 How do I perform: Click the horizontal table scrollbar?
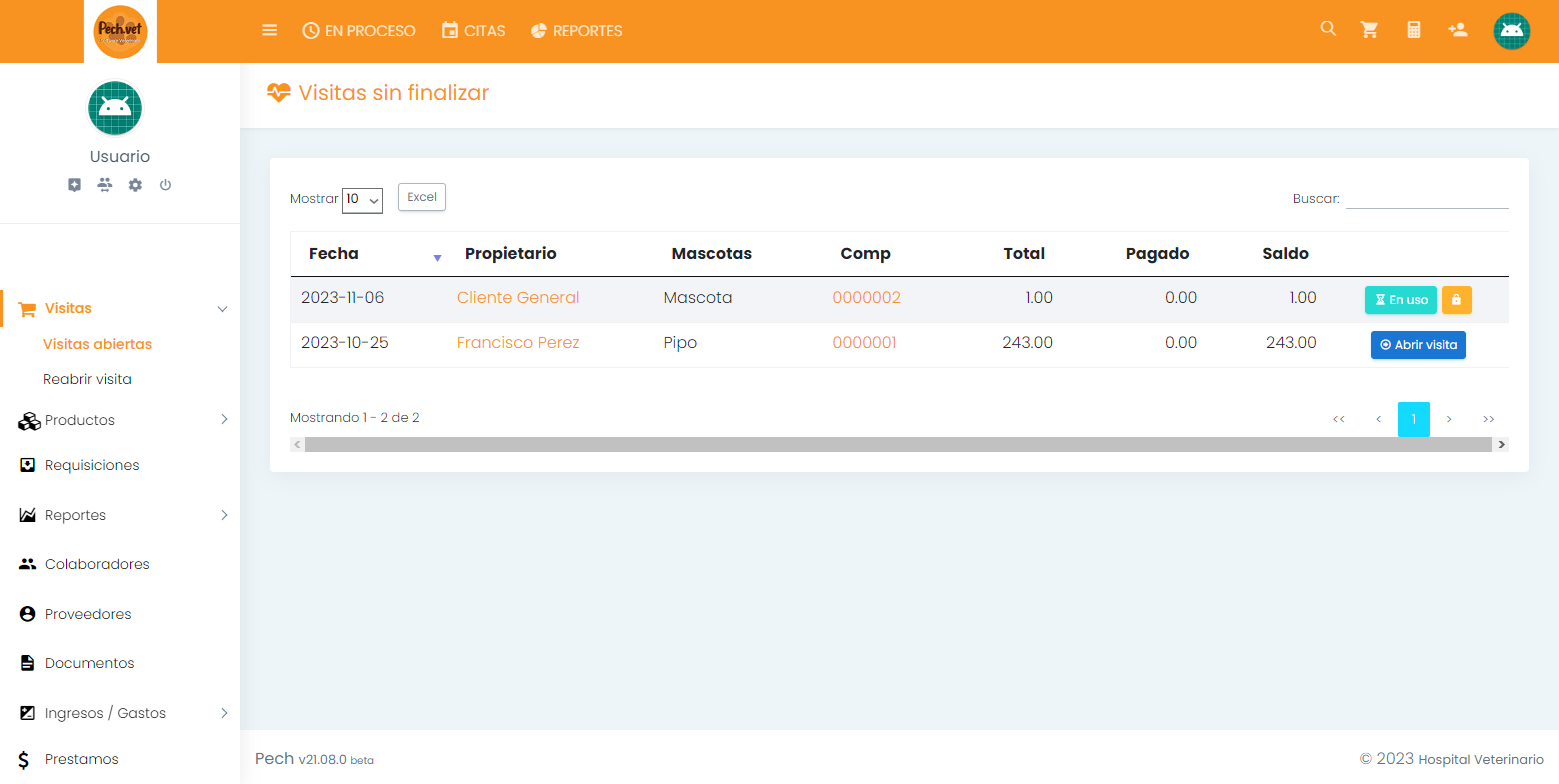897,444
